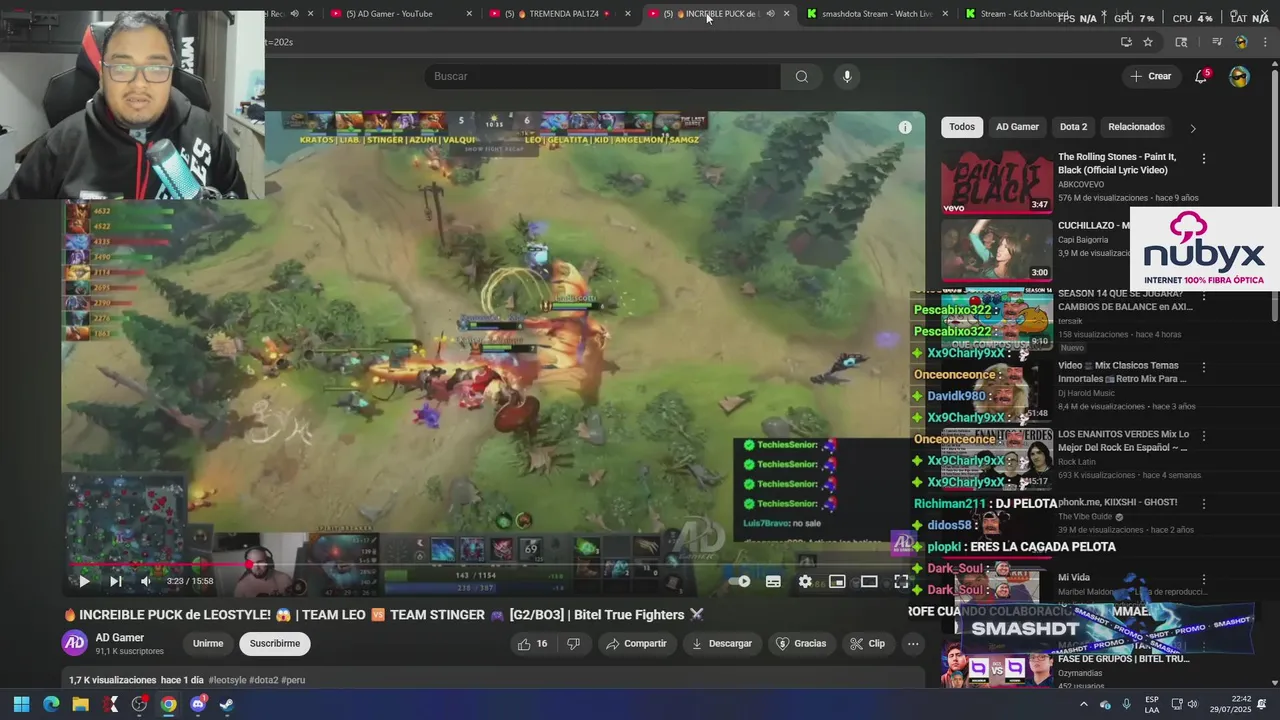
Task: Select the AD Gamer filter chip
Action: point(1017,127)
